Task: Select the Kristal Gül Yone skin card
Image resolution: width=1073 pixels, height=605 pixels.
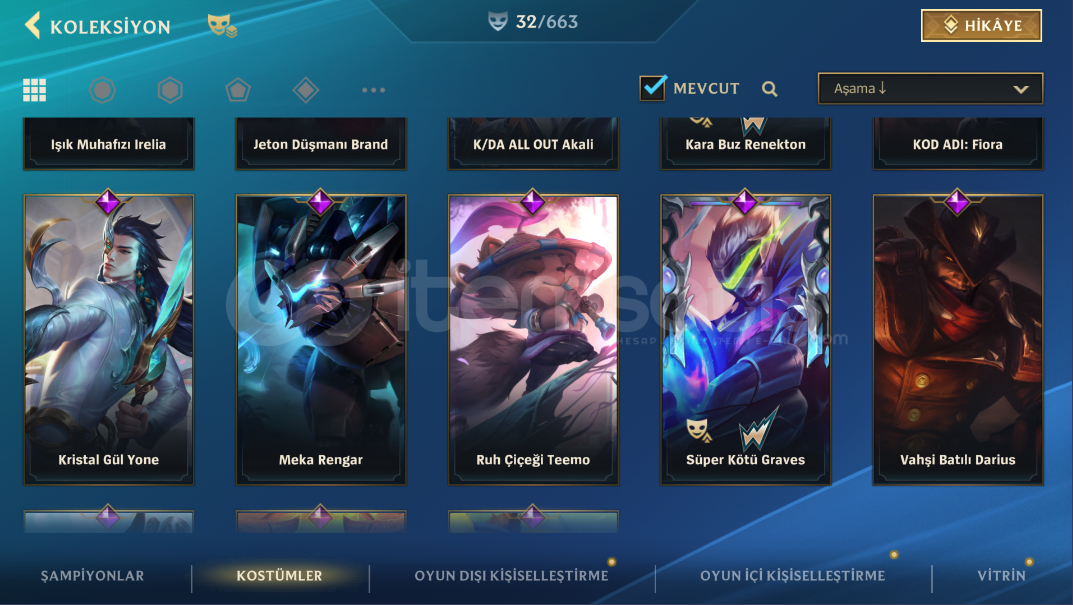Action: click(x=108, y=339)
